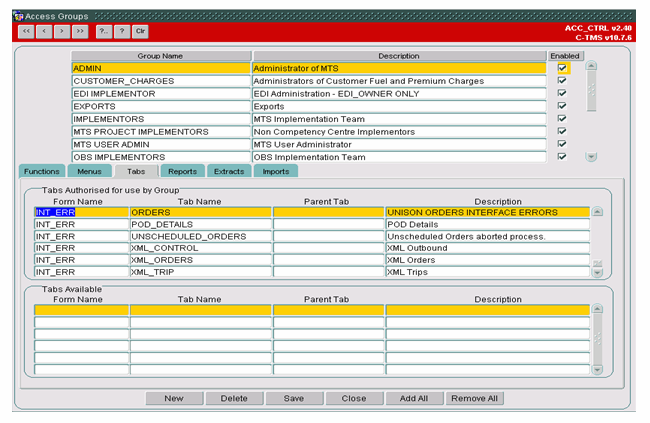The image size is (650, 423).
Task: Select the EXPORTS group name
Action: pyautogui.click(x=161, y=106)
